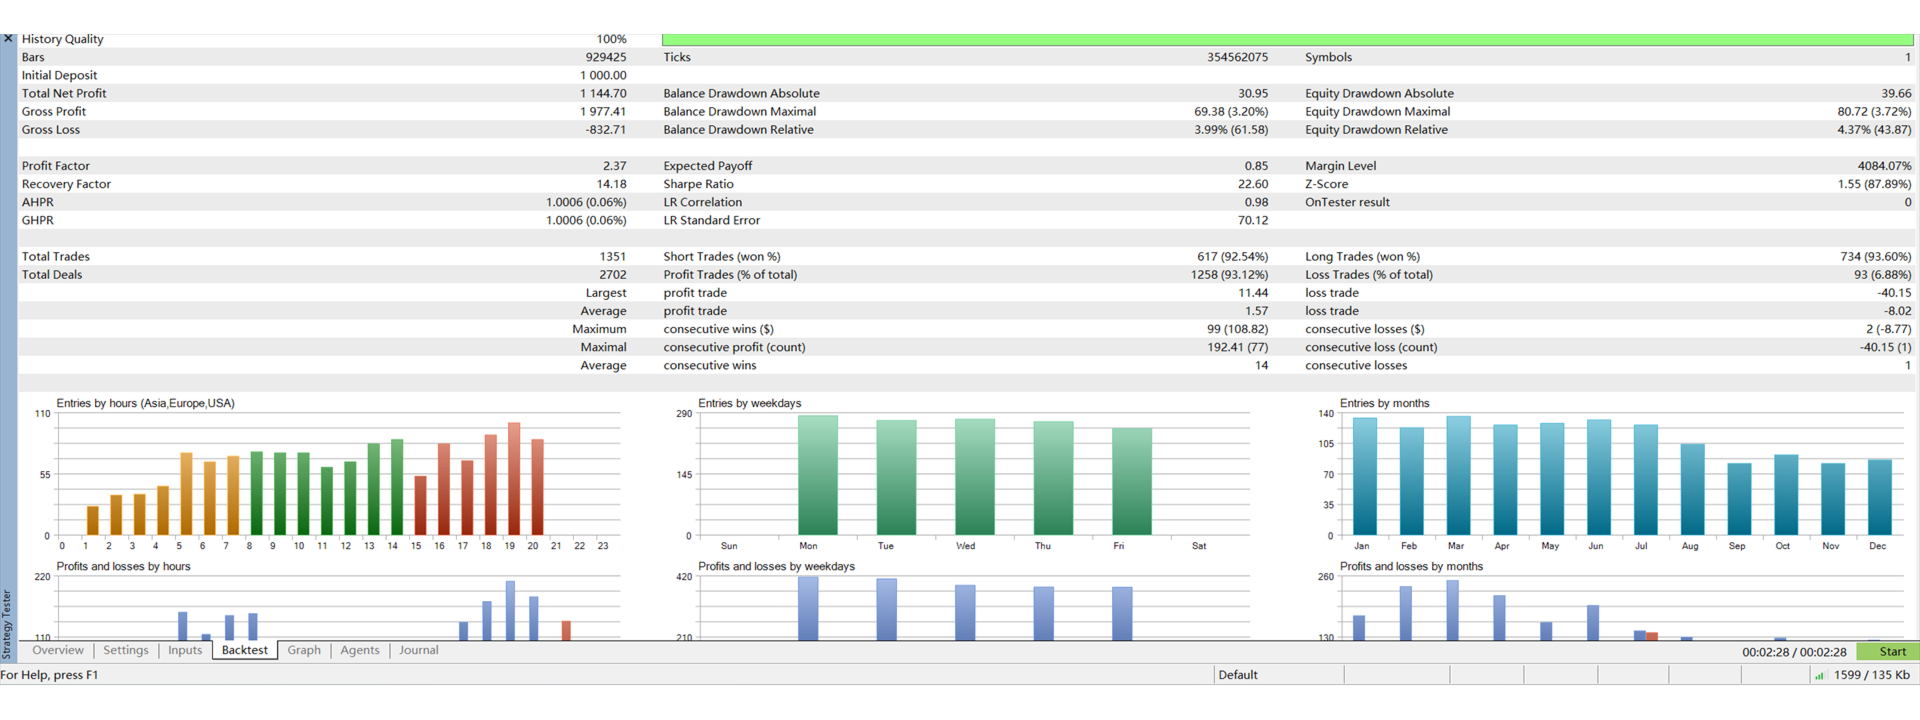Click the OnTester result label
Viewport: 1920px width, 720px height.
[1347, 202]
